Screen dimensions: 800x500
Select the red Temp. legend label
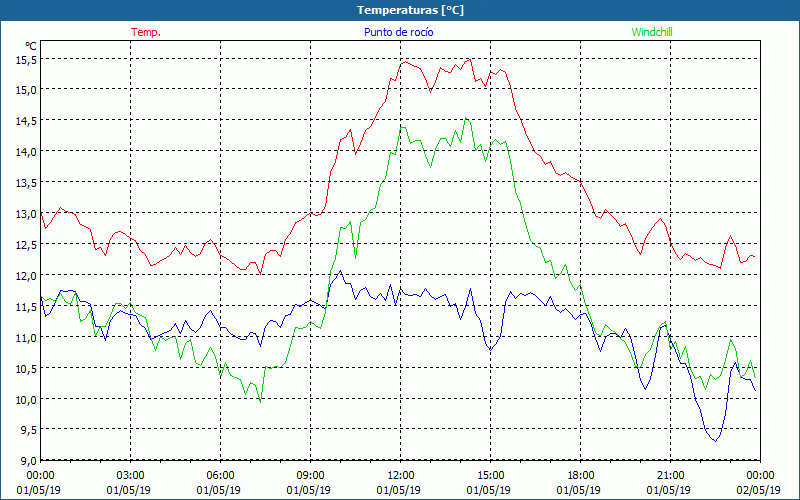coord(146,32)
